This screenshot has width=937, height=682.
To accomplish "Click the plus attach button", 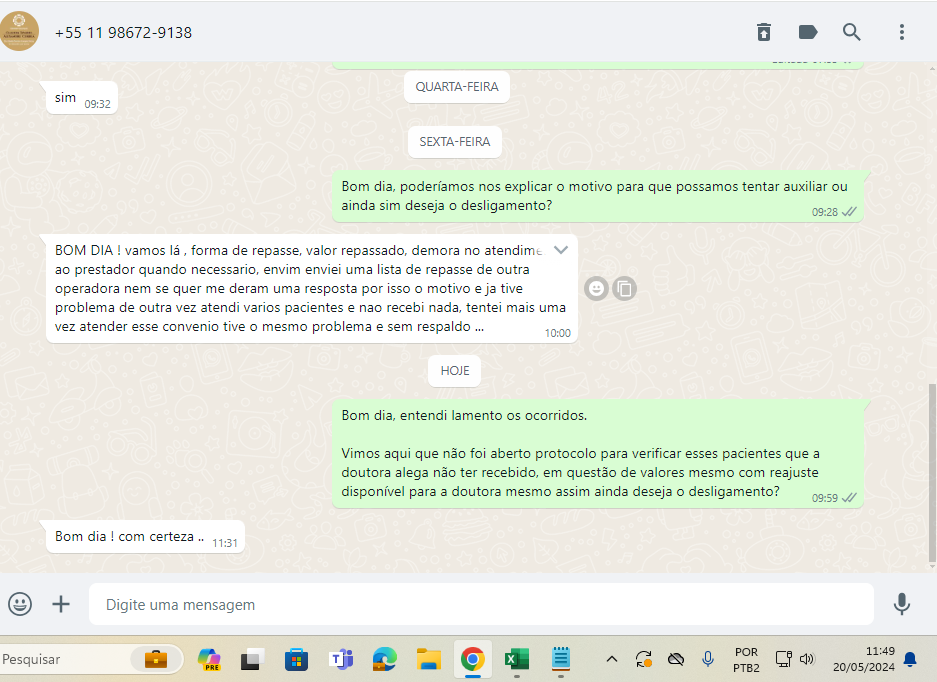I will [61, 604].
